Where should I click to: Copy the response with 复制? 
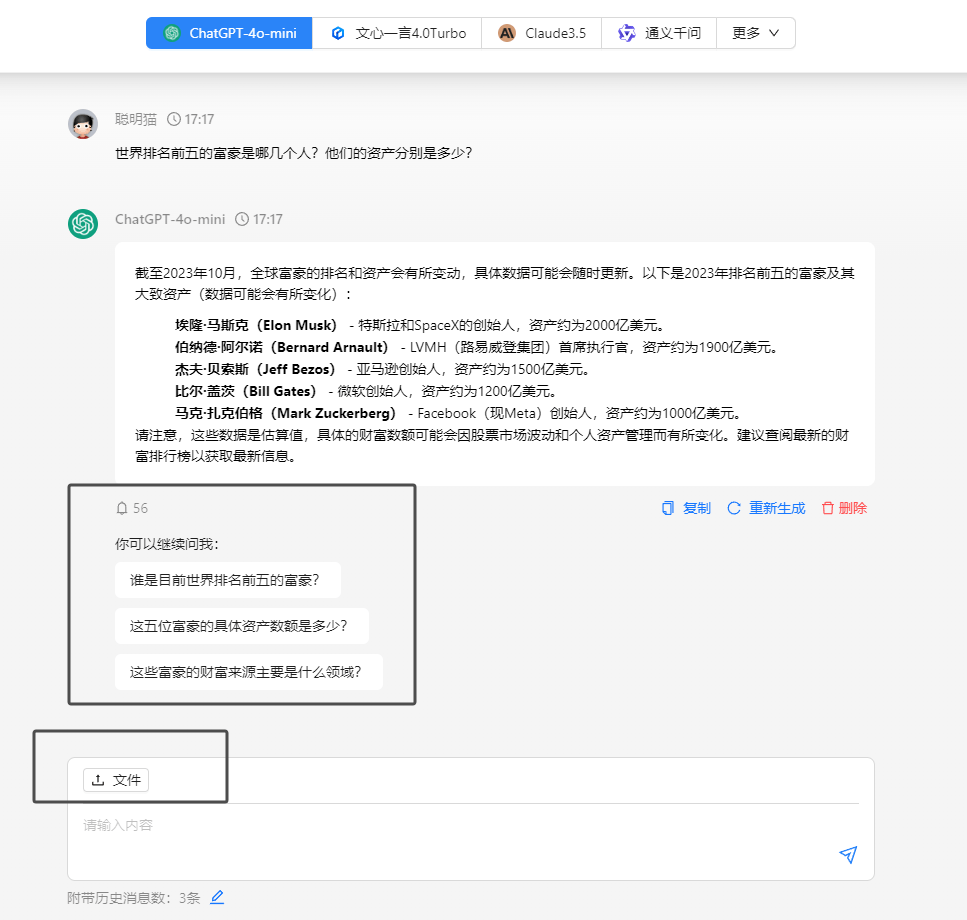pyautogui.click(x=686, y=508)
